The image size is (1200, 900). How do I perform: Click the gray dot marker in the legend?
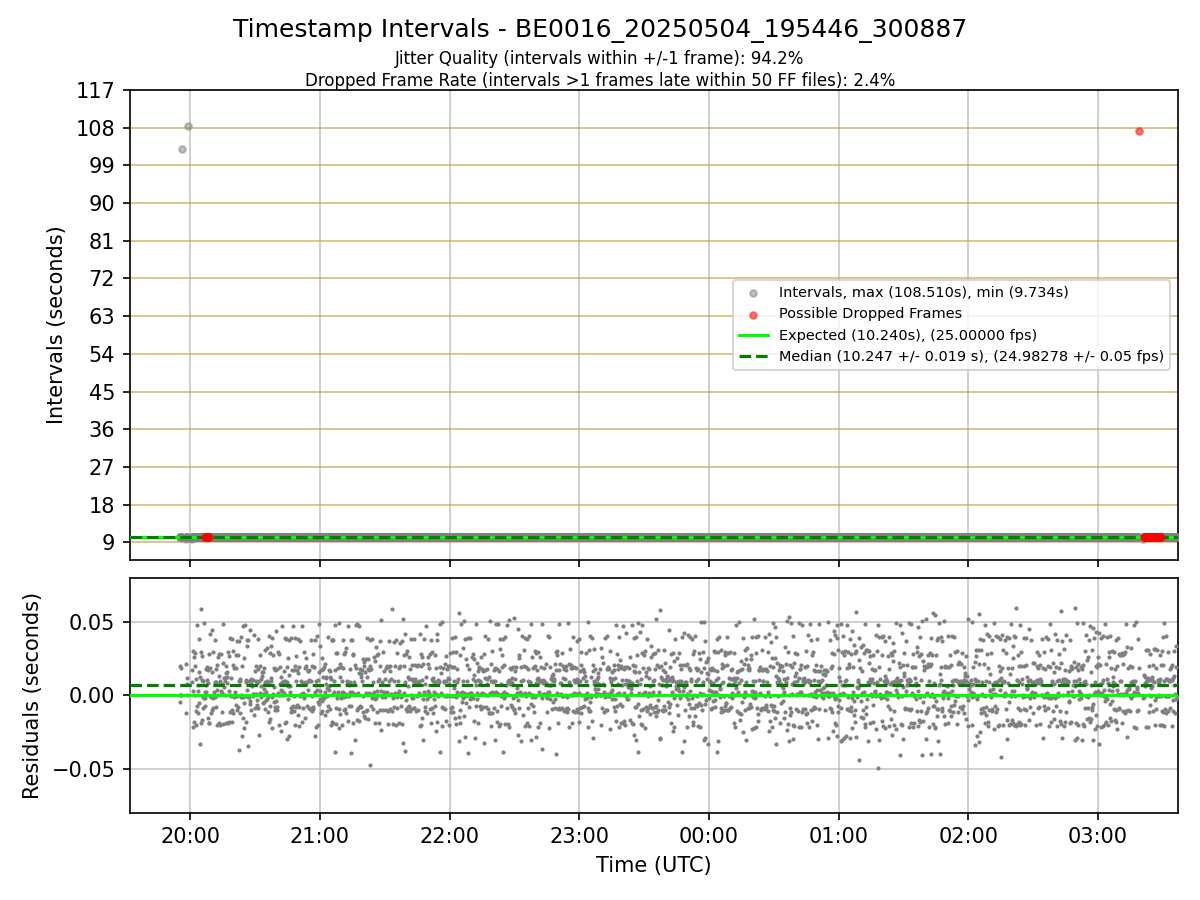click(753, 293)
